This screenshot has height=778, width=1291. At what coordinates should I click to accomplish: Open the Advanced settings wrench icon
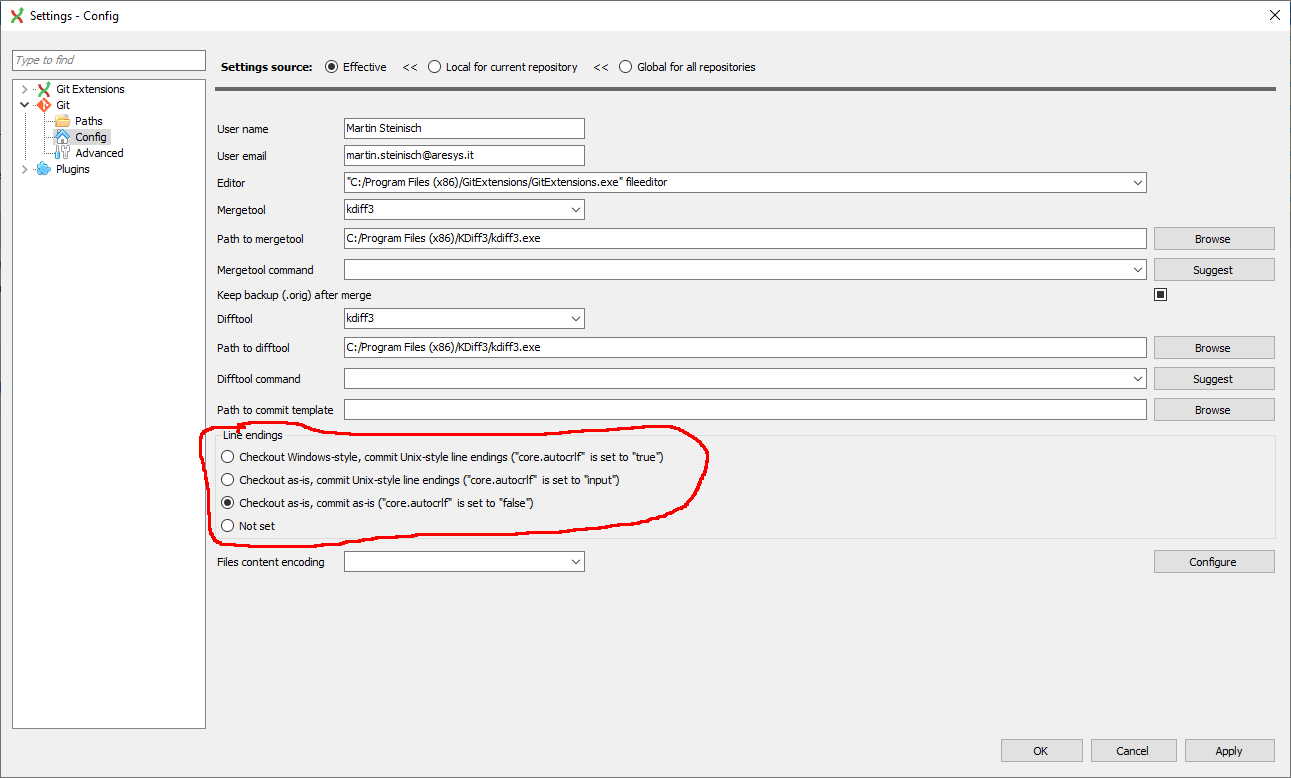tap(64, 152)
